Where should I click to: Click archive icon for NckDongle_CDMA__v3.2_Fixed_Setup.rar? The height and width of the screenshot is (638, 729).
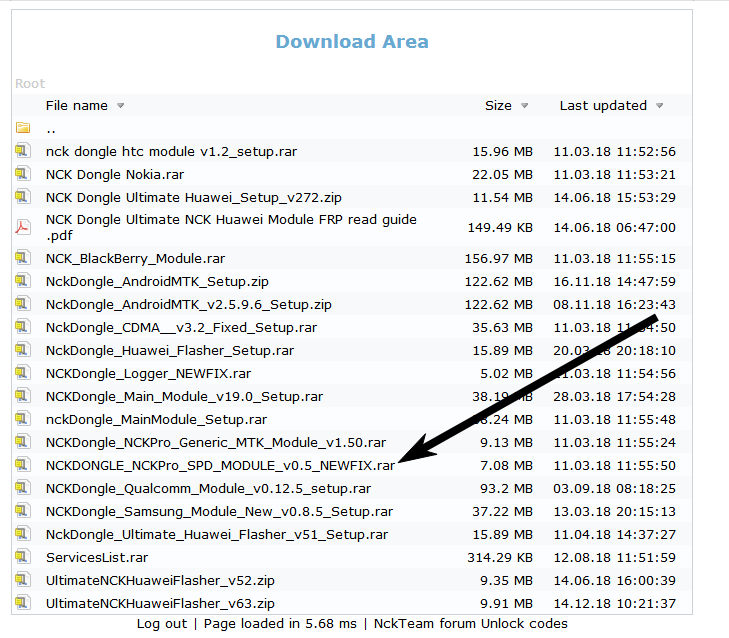coord(23,326)
